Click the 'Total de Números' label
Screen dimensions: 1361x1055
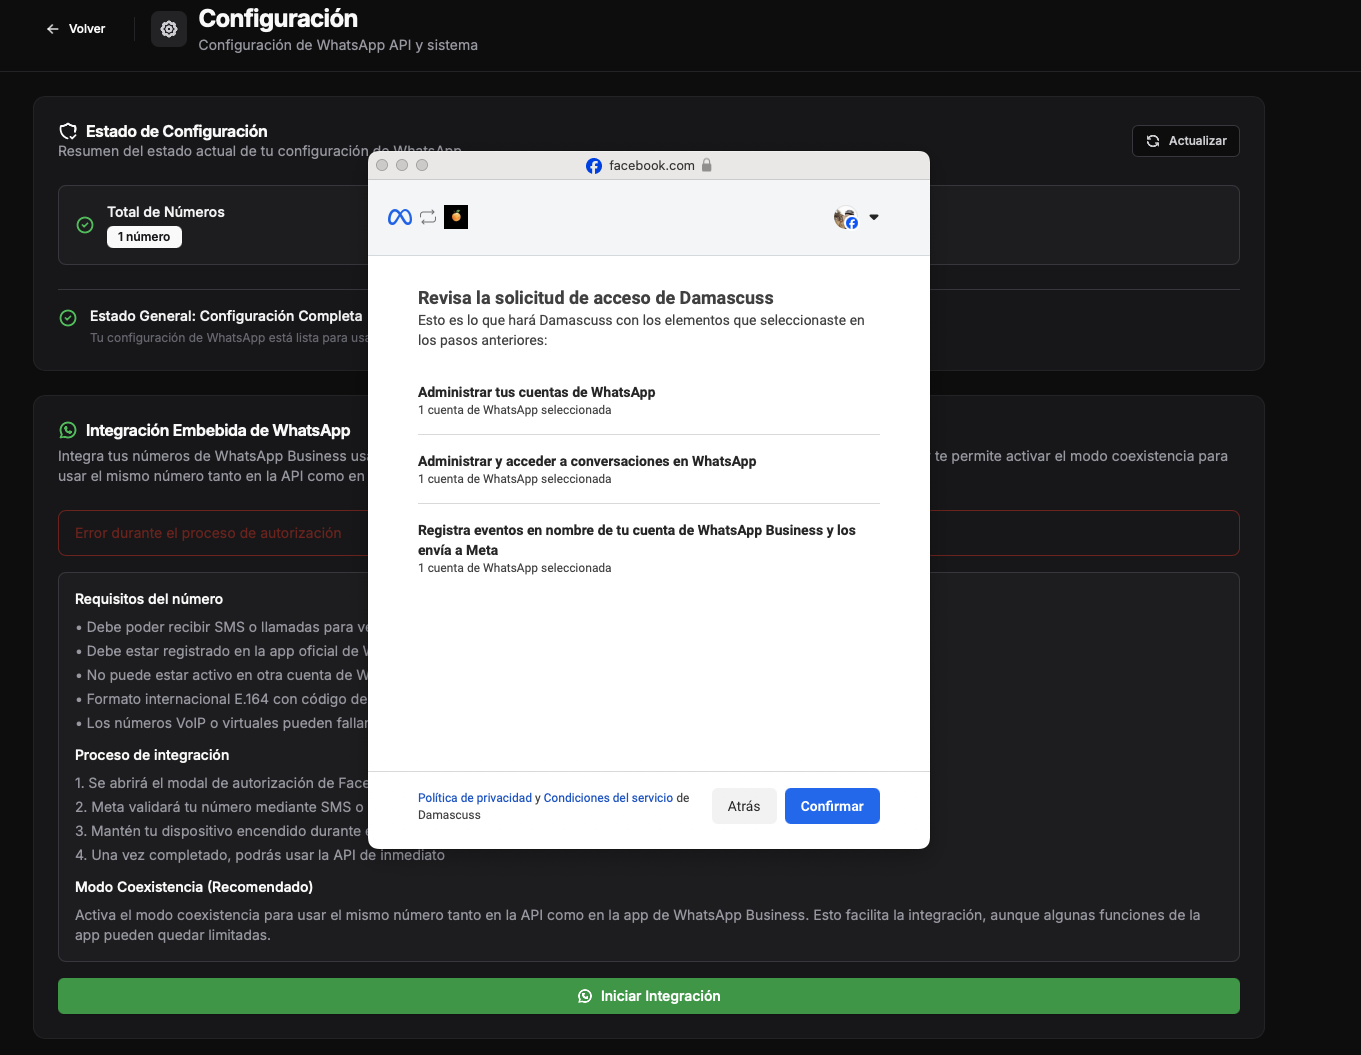coord(166,212)
